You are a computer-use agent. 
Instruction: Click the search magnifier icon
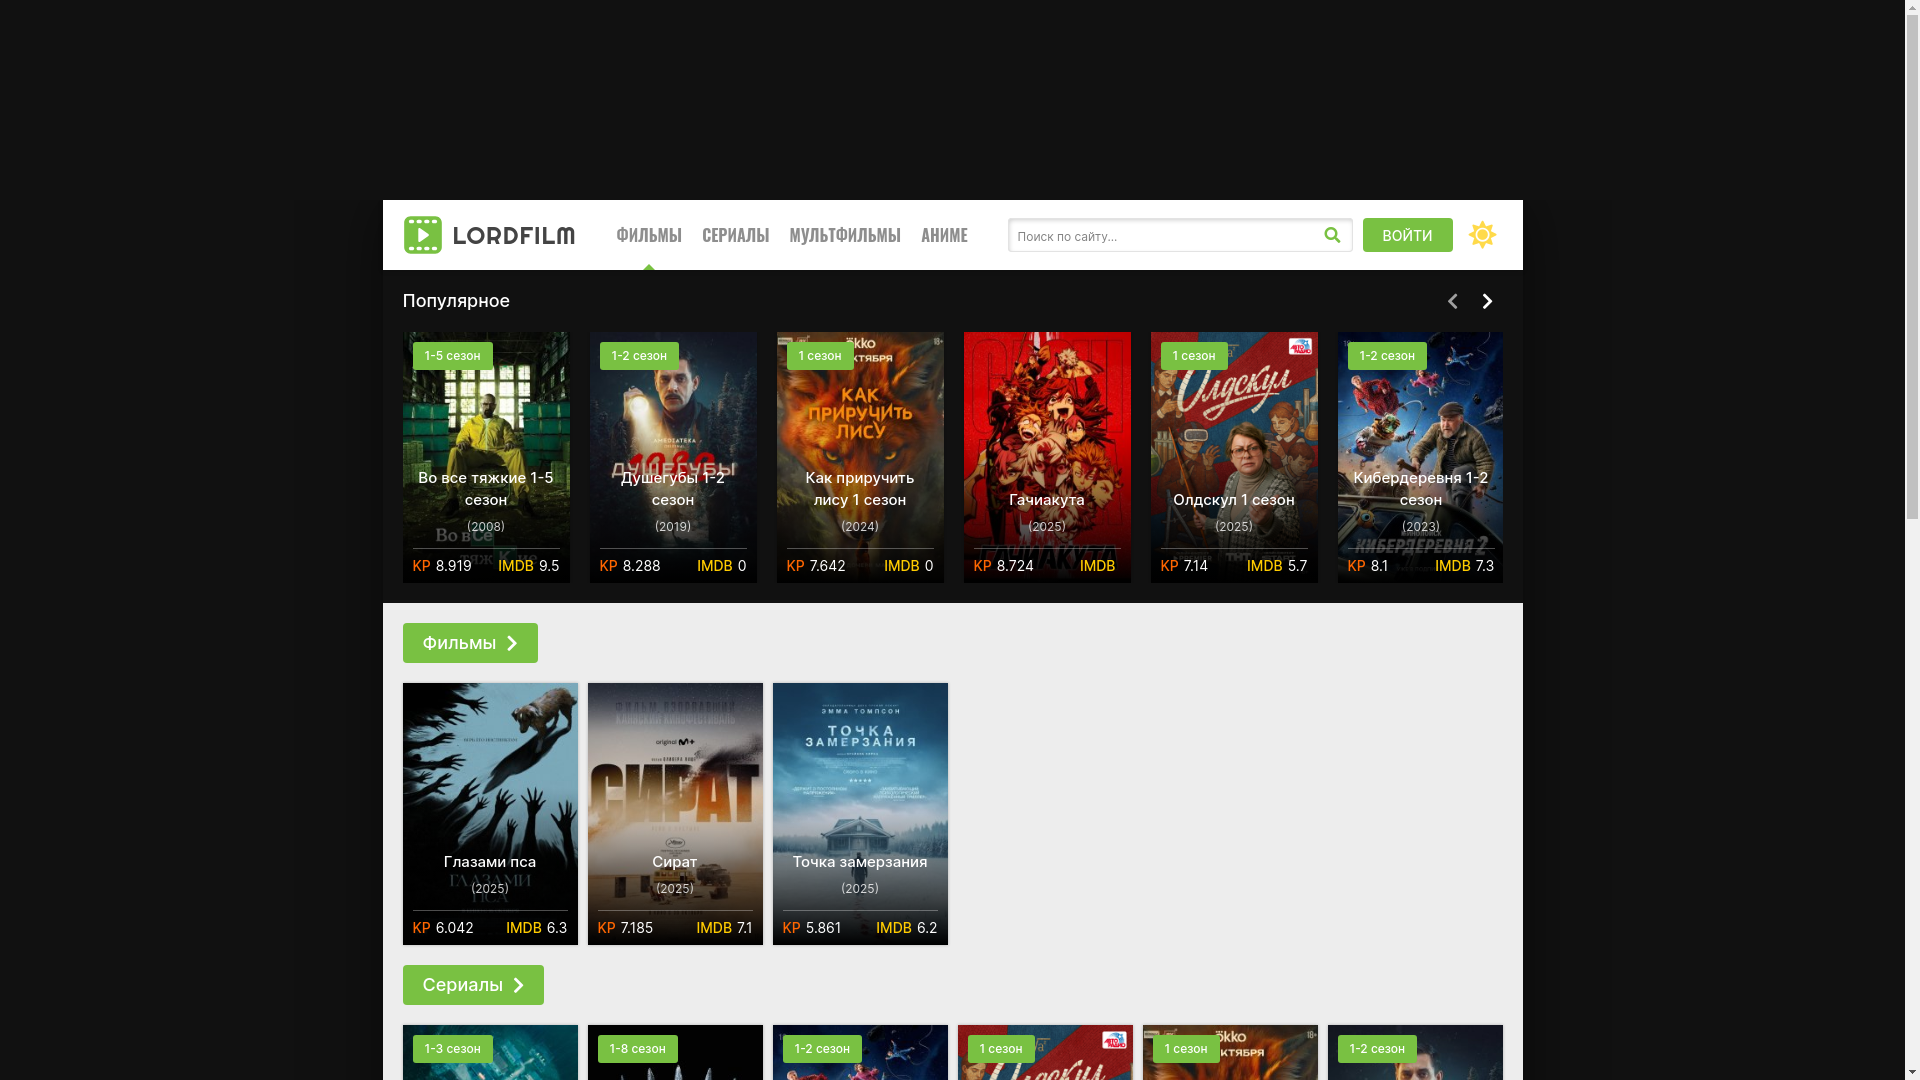coord(1332,235)
